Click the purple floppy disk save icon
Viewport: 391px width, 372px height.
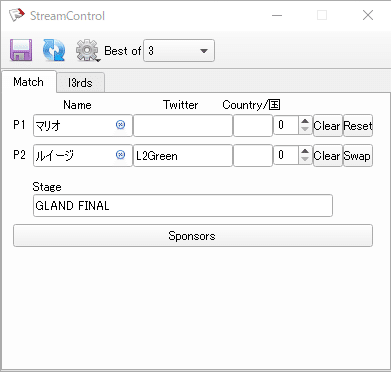pyautogui.click(x=21, y=50)
